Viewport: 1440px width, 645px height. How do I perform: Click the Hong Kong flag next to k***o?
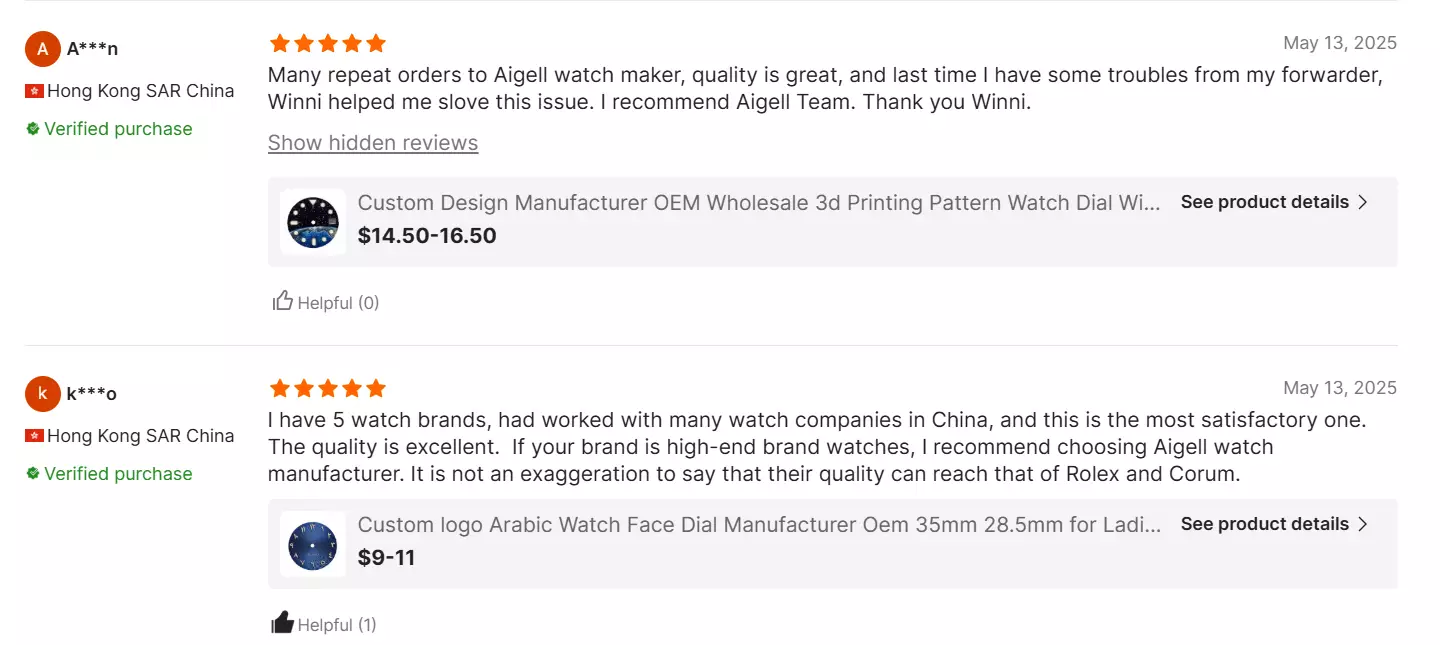pos(32,435)
